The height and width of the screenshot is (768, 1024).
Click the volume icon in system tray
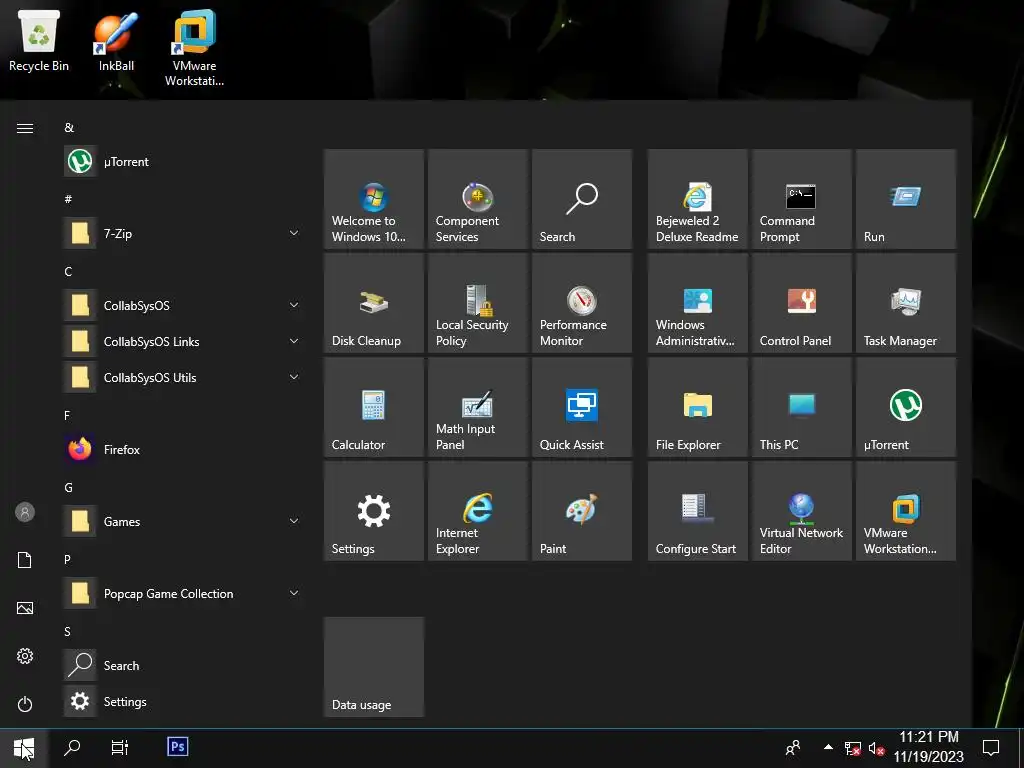tap(877, 748)
